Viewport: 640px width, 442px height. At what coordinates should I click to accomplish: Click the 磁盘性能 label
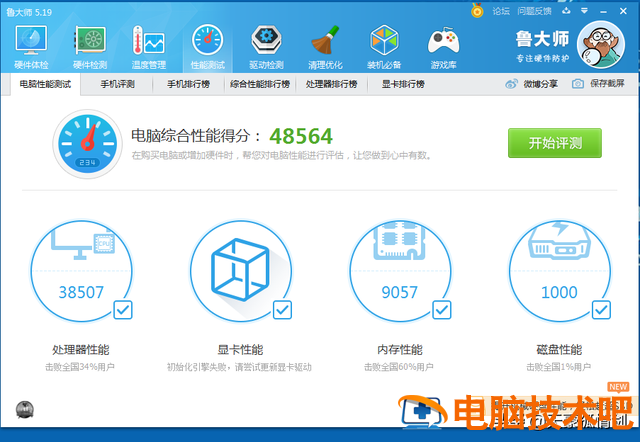tap(559, 350)
